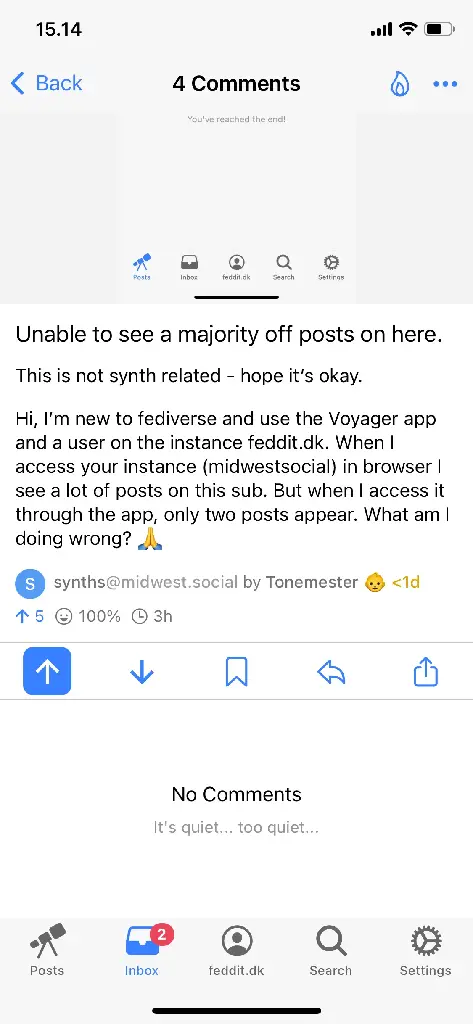This screenshot has width=473, height=1024.
Task: Tap the 5 upvotes score indicator
Action: coord(30,616)
